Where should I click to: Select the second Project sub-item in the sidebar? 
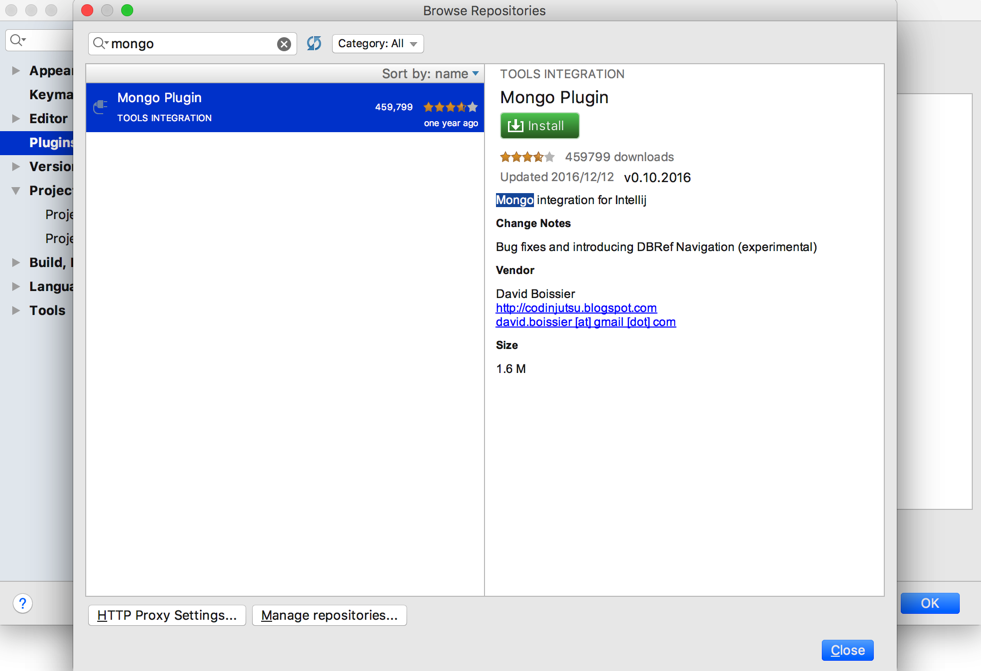tap(59, 238)
